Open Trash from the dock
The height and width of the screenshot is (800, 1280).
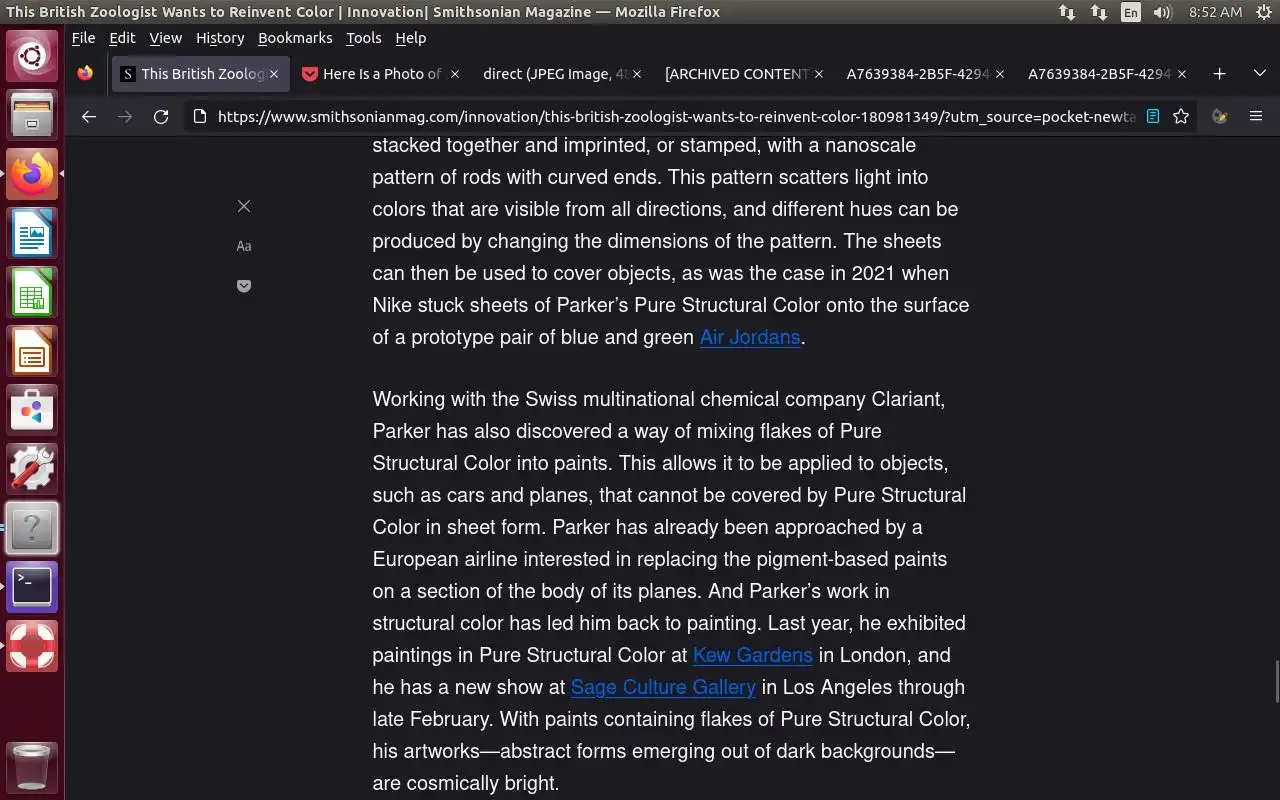tap(32, 768)
